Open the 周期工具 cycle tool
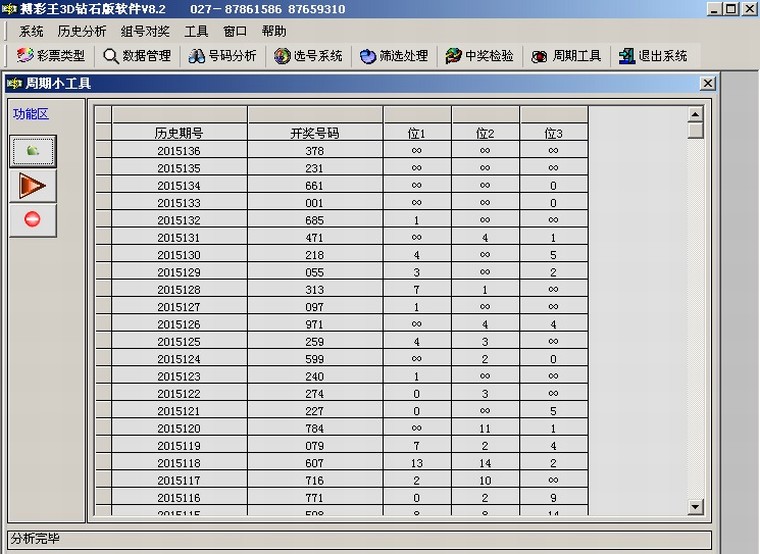 click(x=567, y=56)
